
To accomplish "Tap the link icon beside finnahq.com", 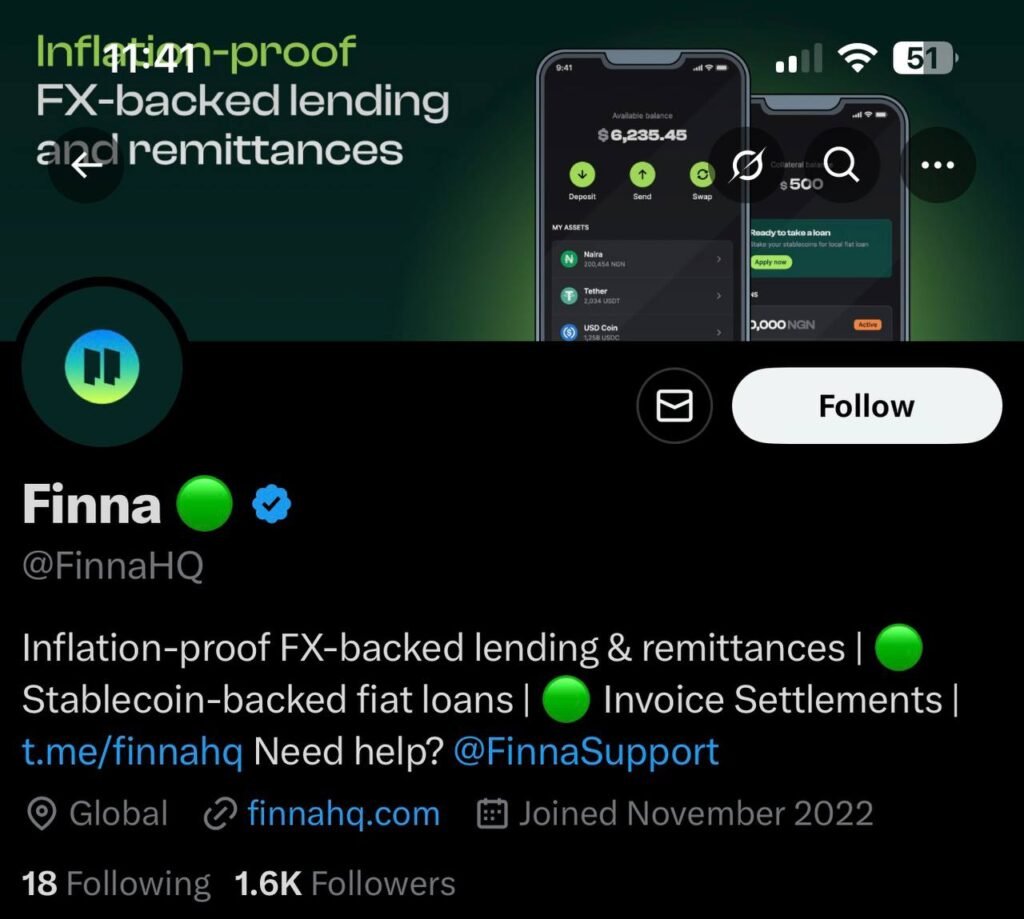I will pyautogui.click(x=219, y=814).
